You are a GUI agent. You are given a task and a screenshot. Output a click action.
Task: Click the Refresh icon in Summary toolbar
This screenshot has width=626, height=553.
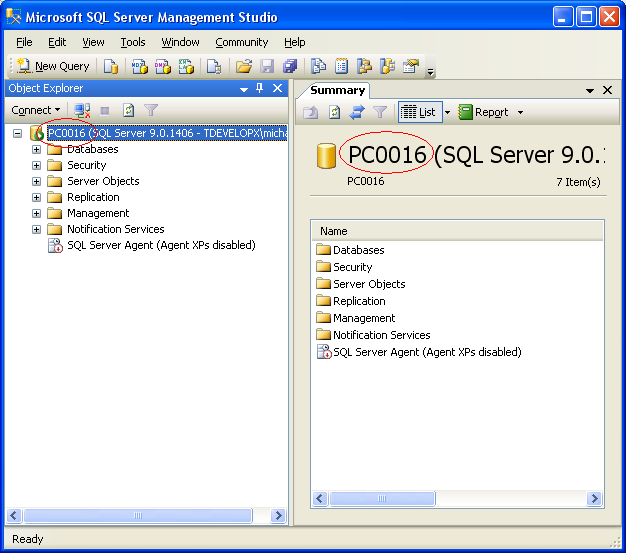[334, 112]
